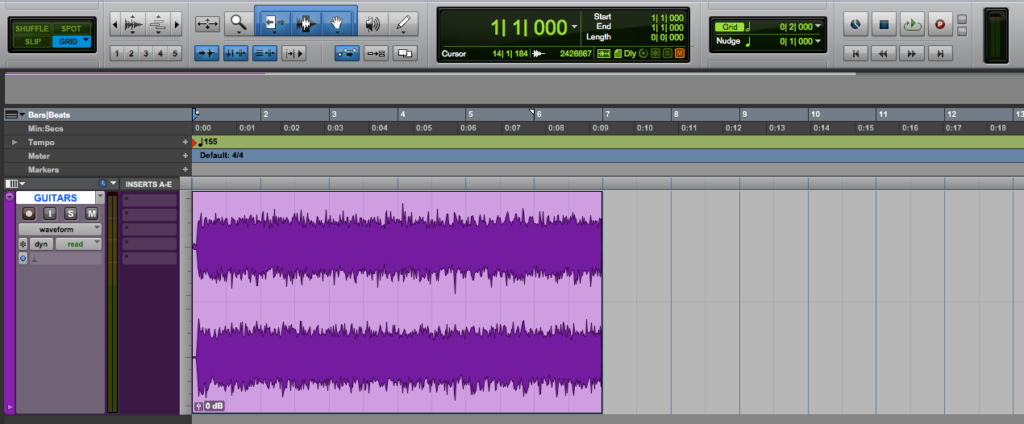Zoom in horizontally with the right arrow
The height and width of the screenshot is (424, 1024).
[x=176, y=25]
